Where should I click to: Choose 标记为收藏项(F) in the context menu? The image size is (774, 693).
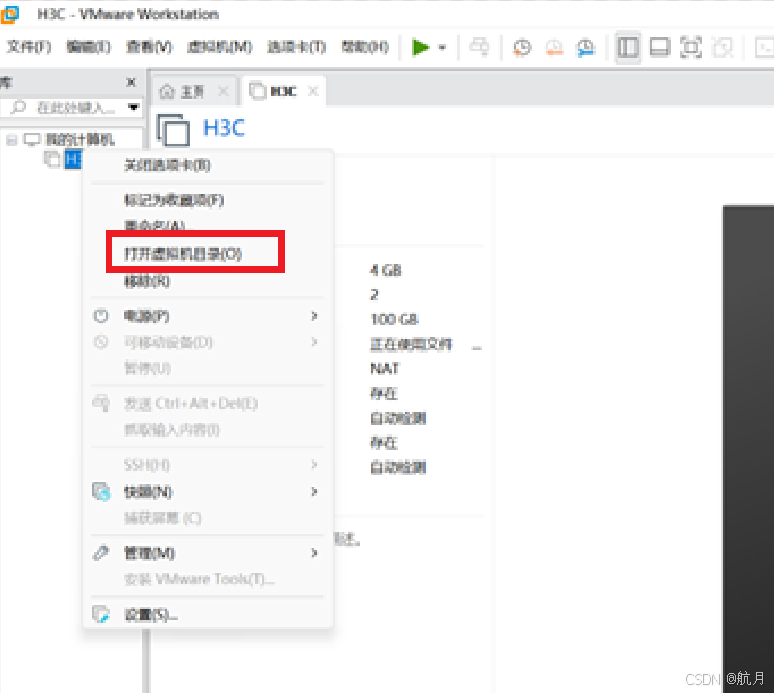pyautogui.click(x=208, y=200)
